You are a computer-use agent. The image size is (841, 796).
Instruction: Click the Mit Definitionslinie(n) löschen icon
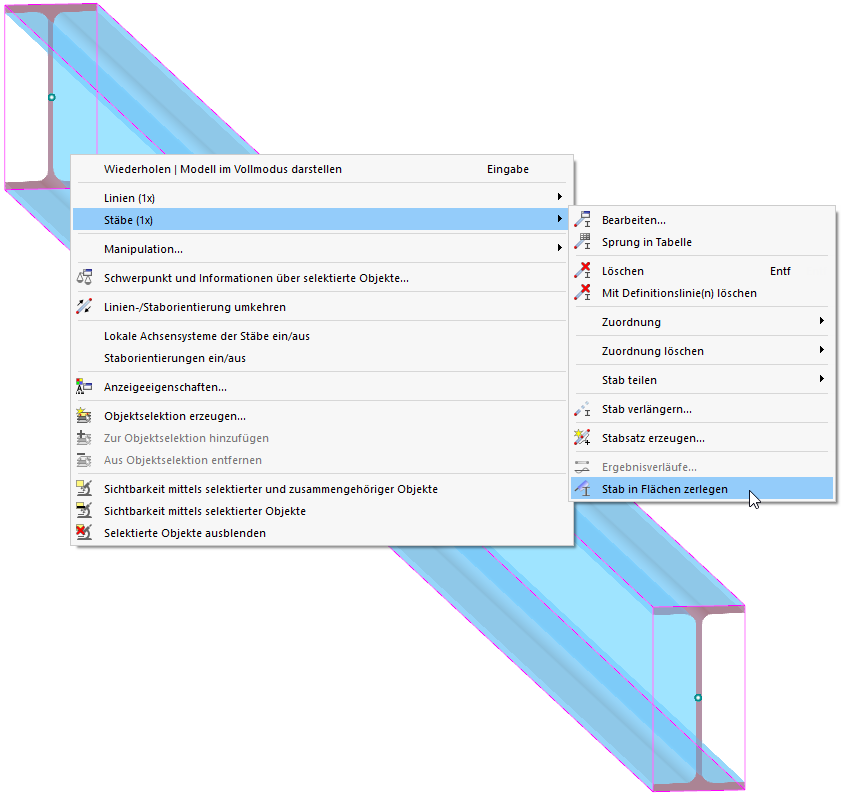pos(582,292)
